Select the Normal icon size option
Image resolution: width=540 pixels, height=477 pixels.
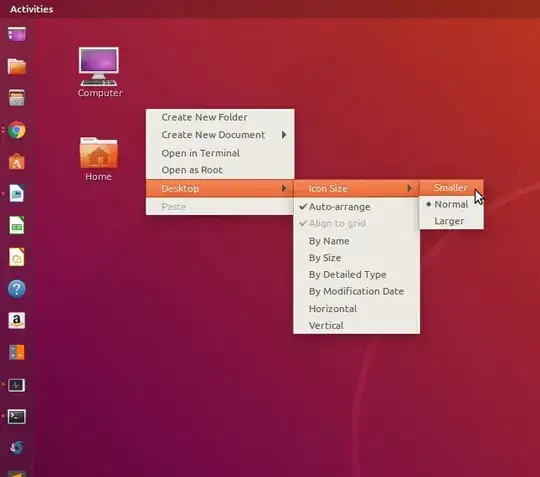451,204
